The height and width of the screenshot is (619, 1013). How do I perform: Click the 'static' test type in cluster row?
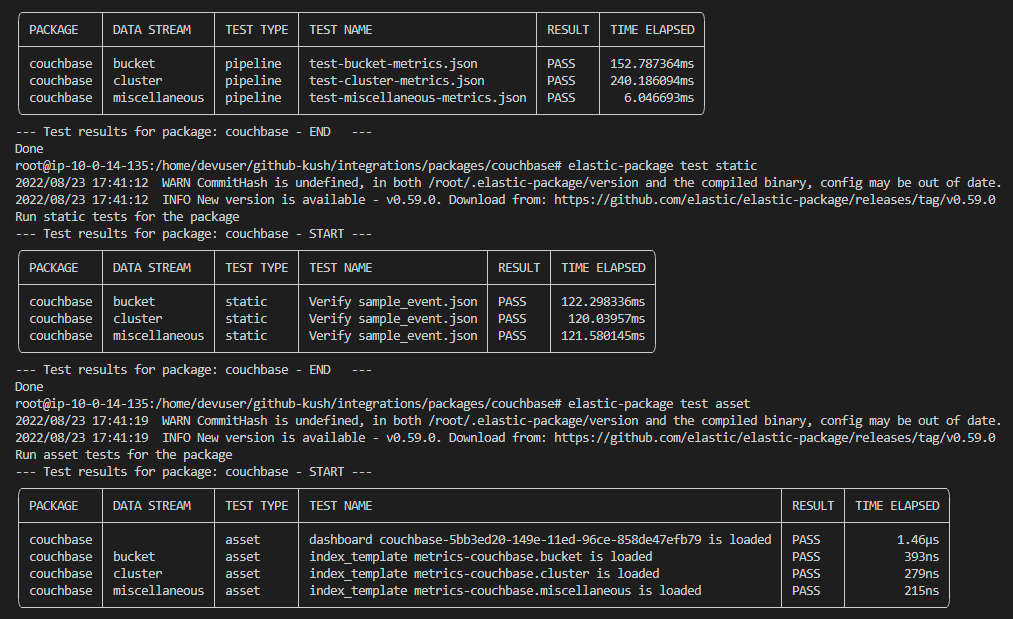[x=246, y=319]
